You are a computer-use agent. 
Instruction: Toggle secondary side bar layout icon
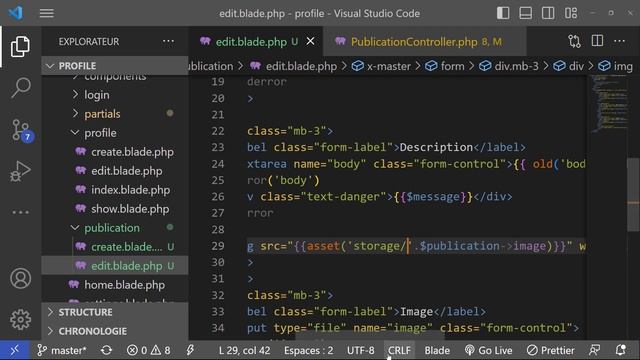click(x=548, y=13)
